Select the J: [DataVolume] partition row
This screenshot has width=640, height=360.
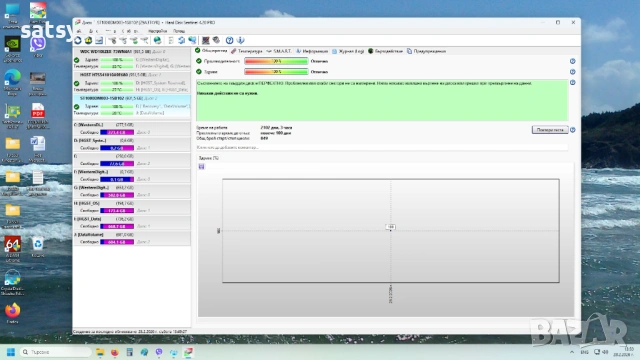(131, 238)
